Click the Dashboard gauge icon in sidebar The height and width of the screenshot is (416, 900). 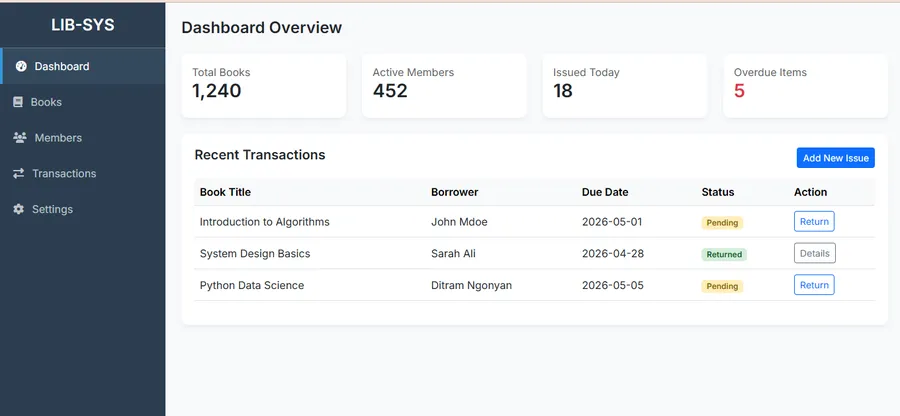click(21, 66)
